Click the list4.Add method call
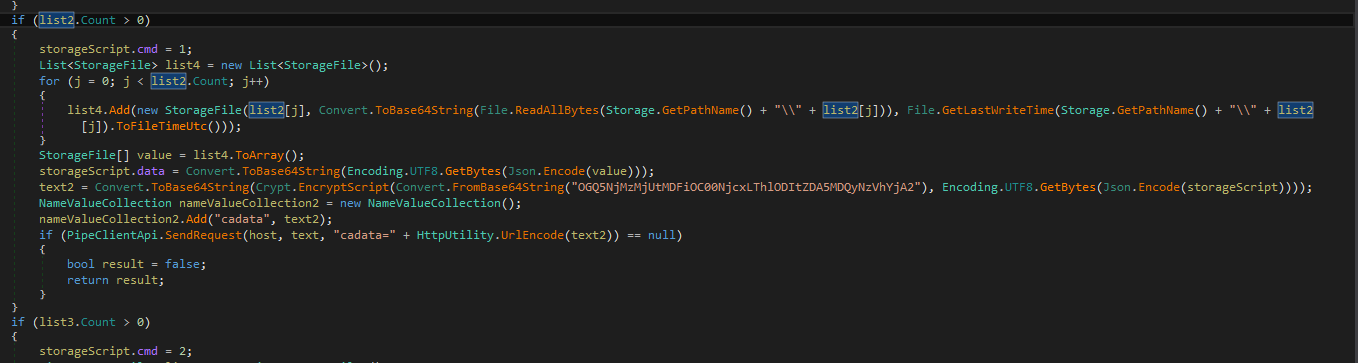Viewport: 1358px width, 363px height. click(95, 109)
